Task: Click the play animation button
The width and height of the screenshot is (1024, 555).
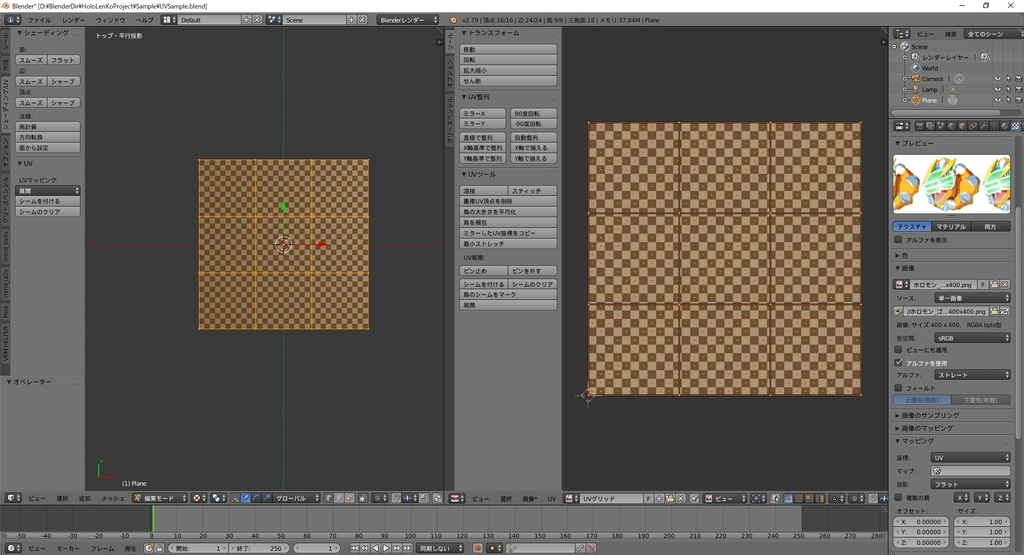Action: [386, 548]
